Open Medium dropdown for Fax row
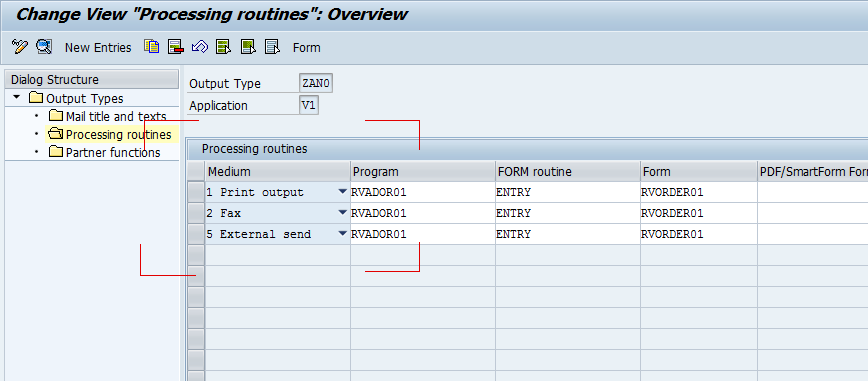 (342, 213)
